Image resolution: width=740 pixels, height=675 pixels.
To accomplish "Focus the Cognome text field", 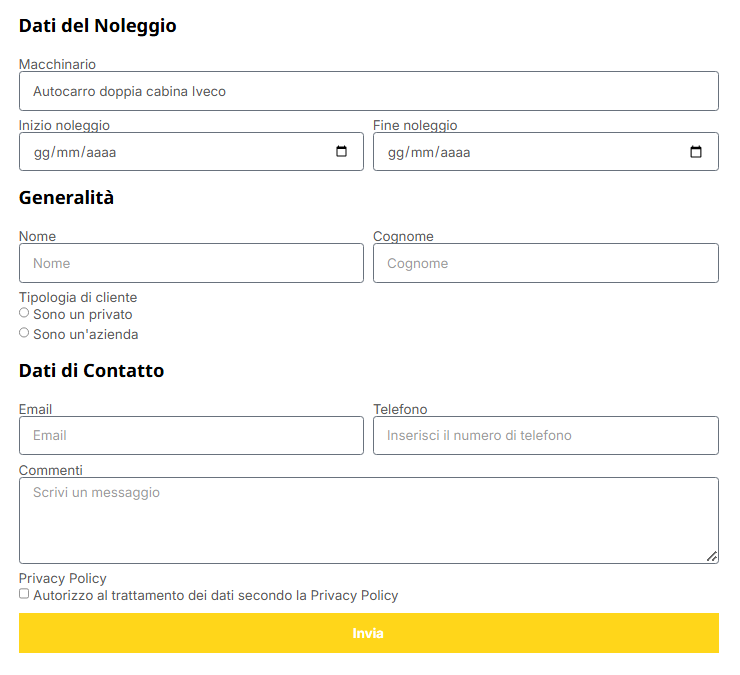I will [545, 263].
